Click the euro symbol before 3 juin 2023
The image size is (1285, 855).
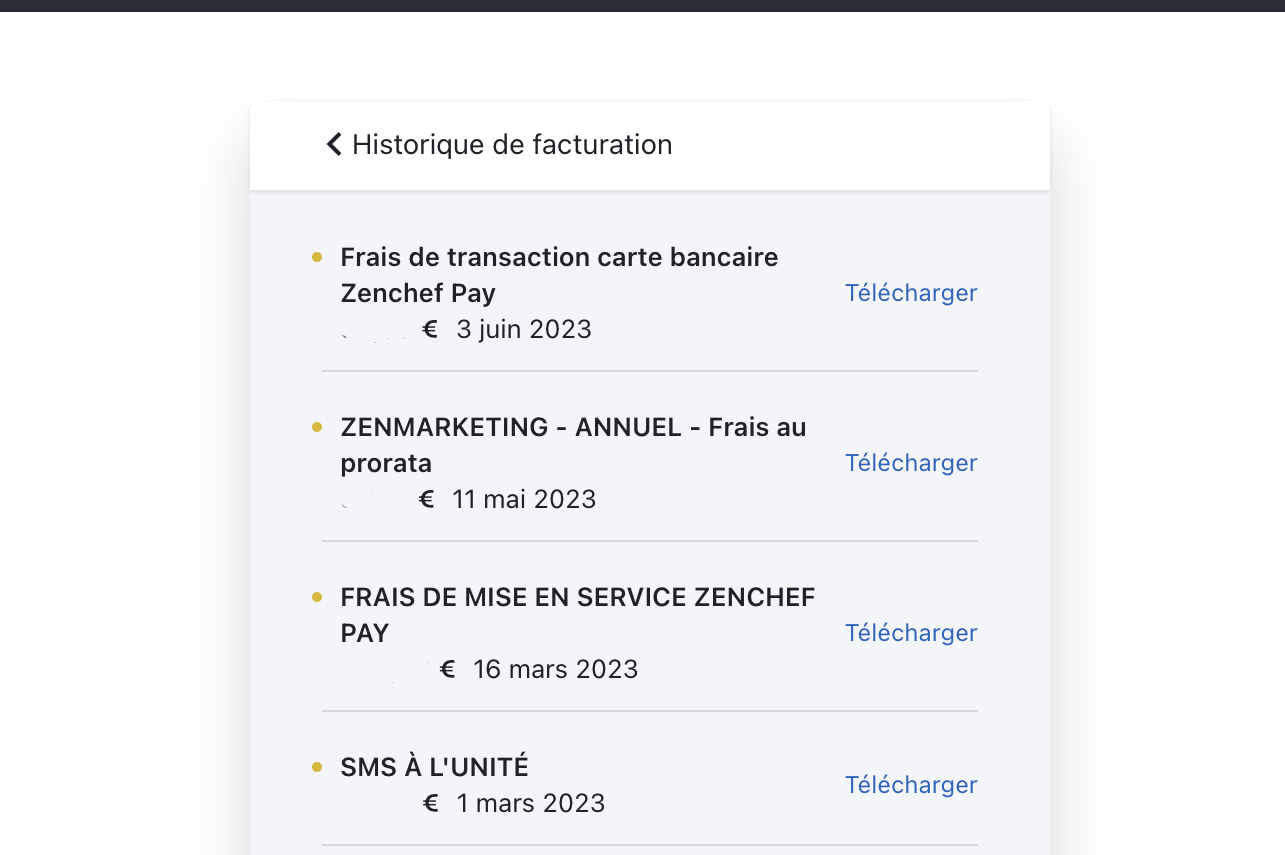[431, 329]
